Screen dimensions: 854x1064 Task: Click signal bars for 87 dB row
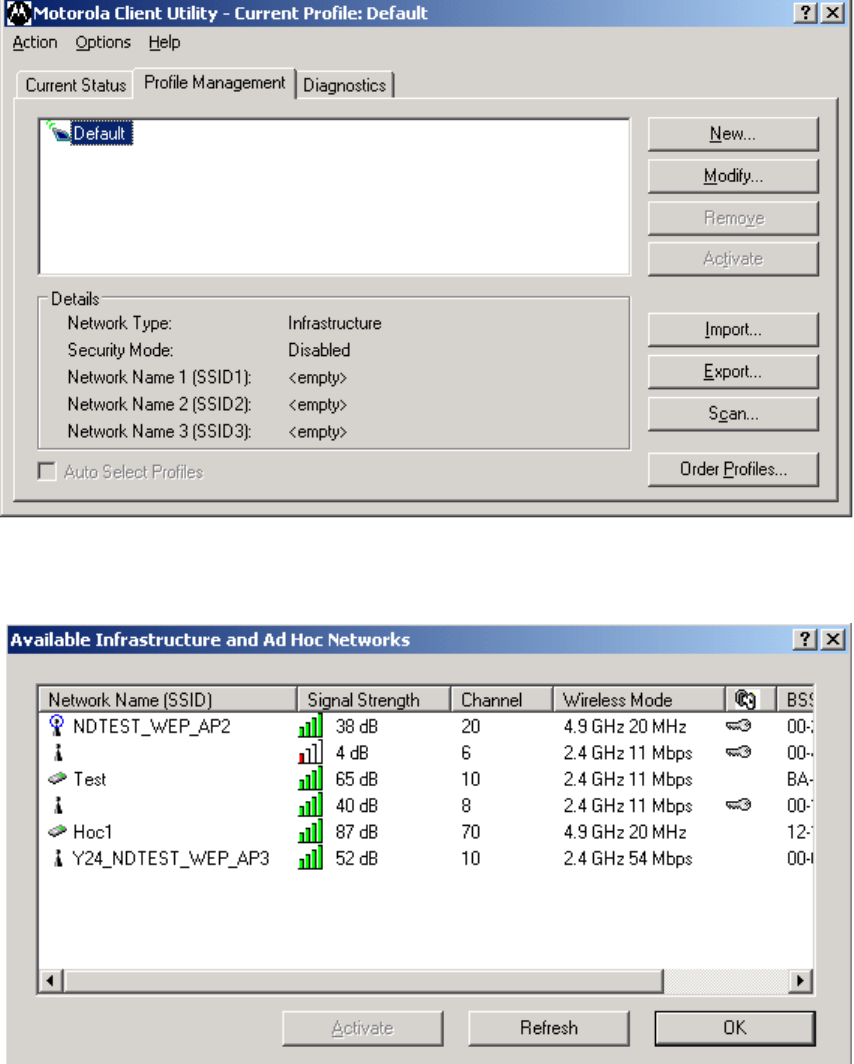(310, 832)
